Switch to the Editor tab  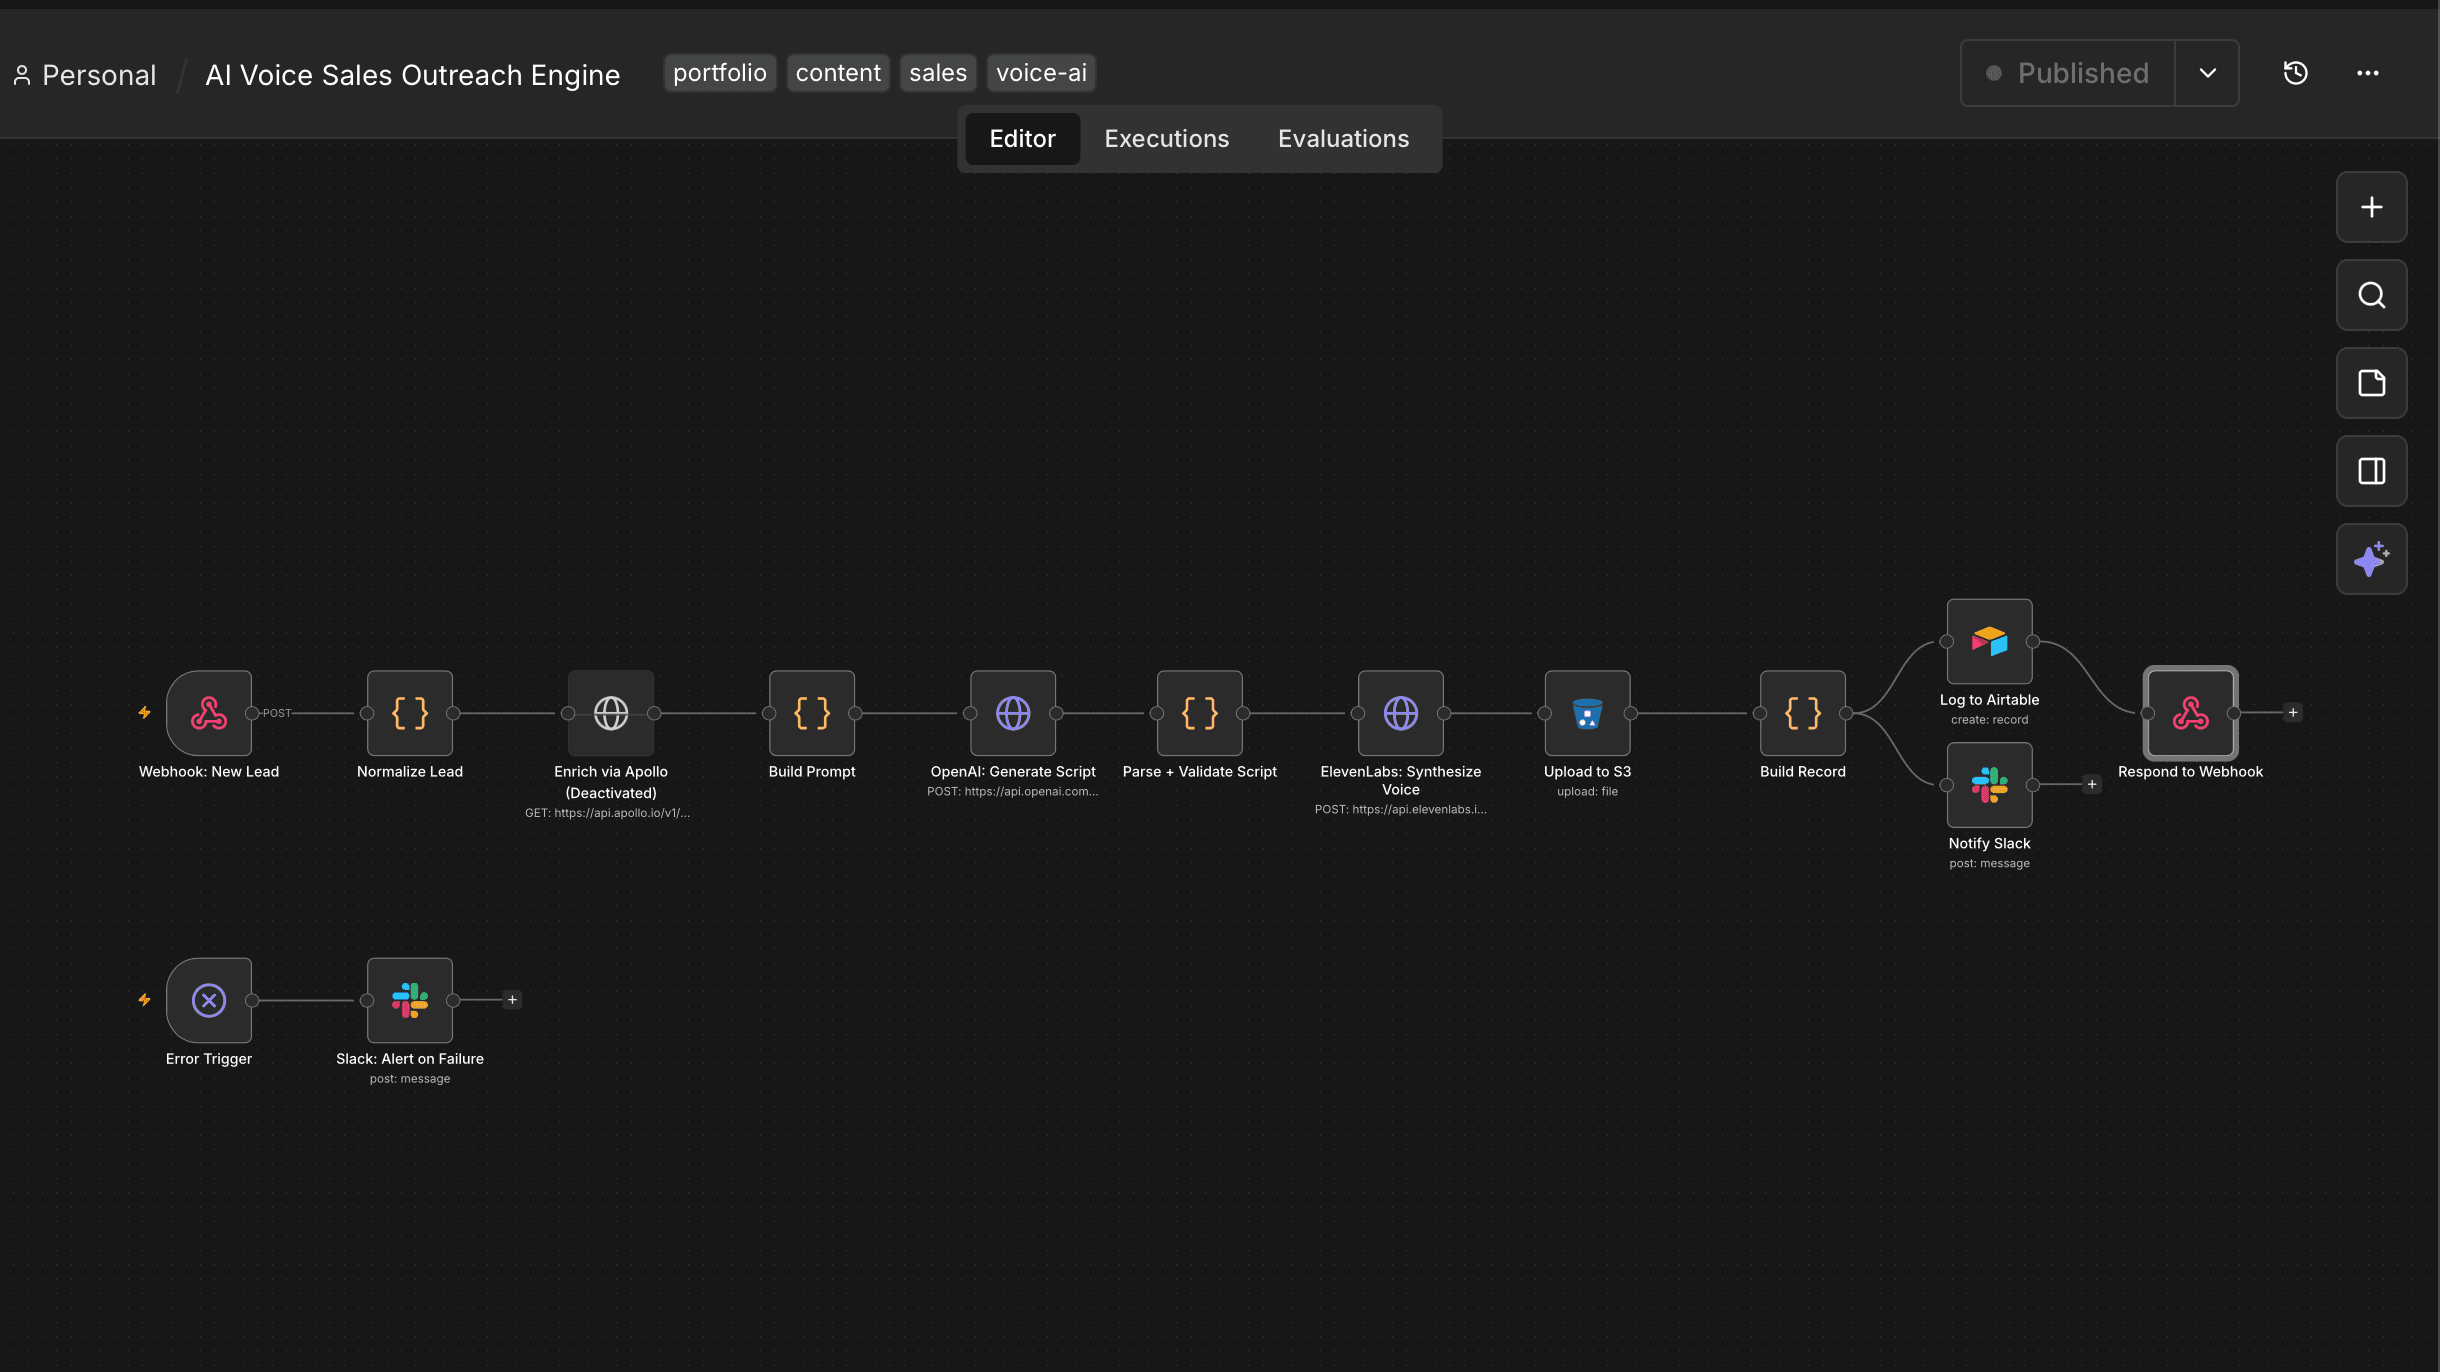point(1022,139)
